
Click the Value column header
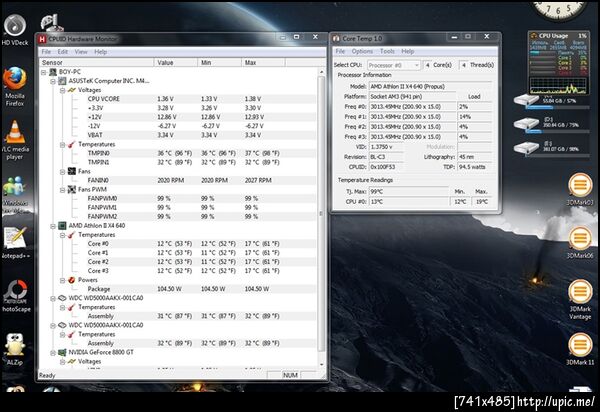176,62
